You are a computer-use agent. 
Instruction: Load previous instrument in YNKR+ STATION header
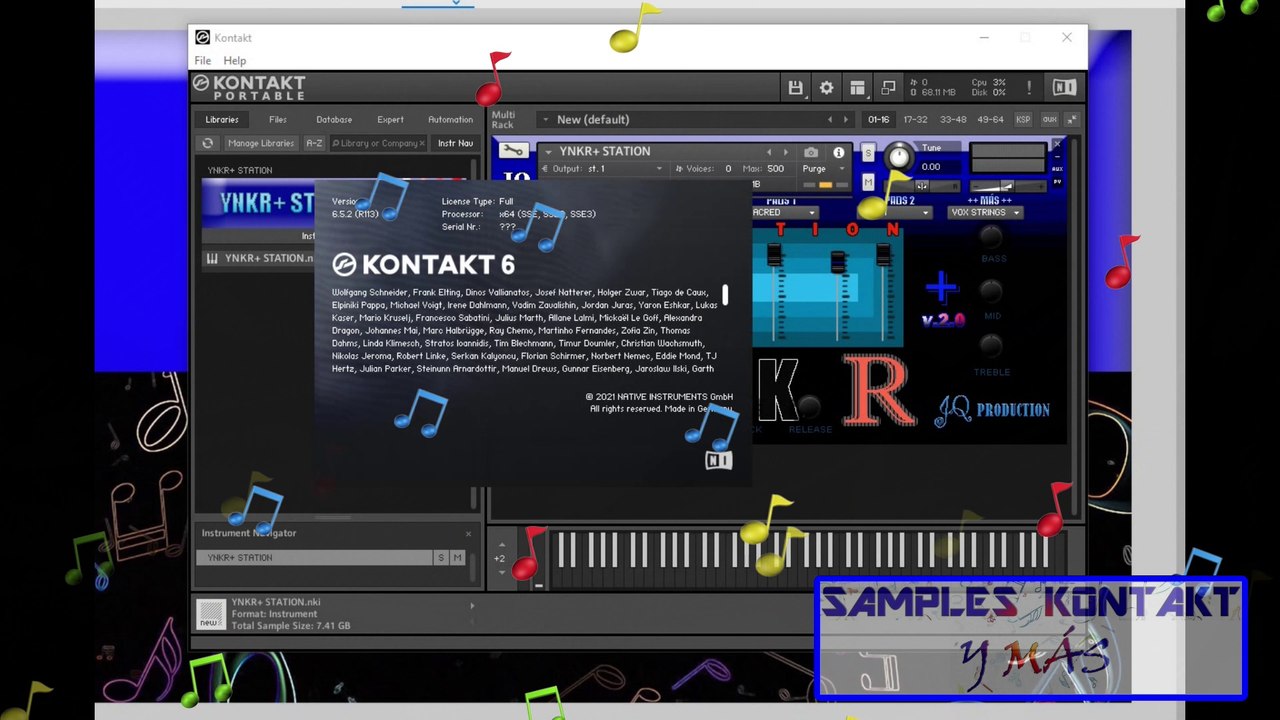pos(769,152)
